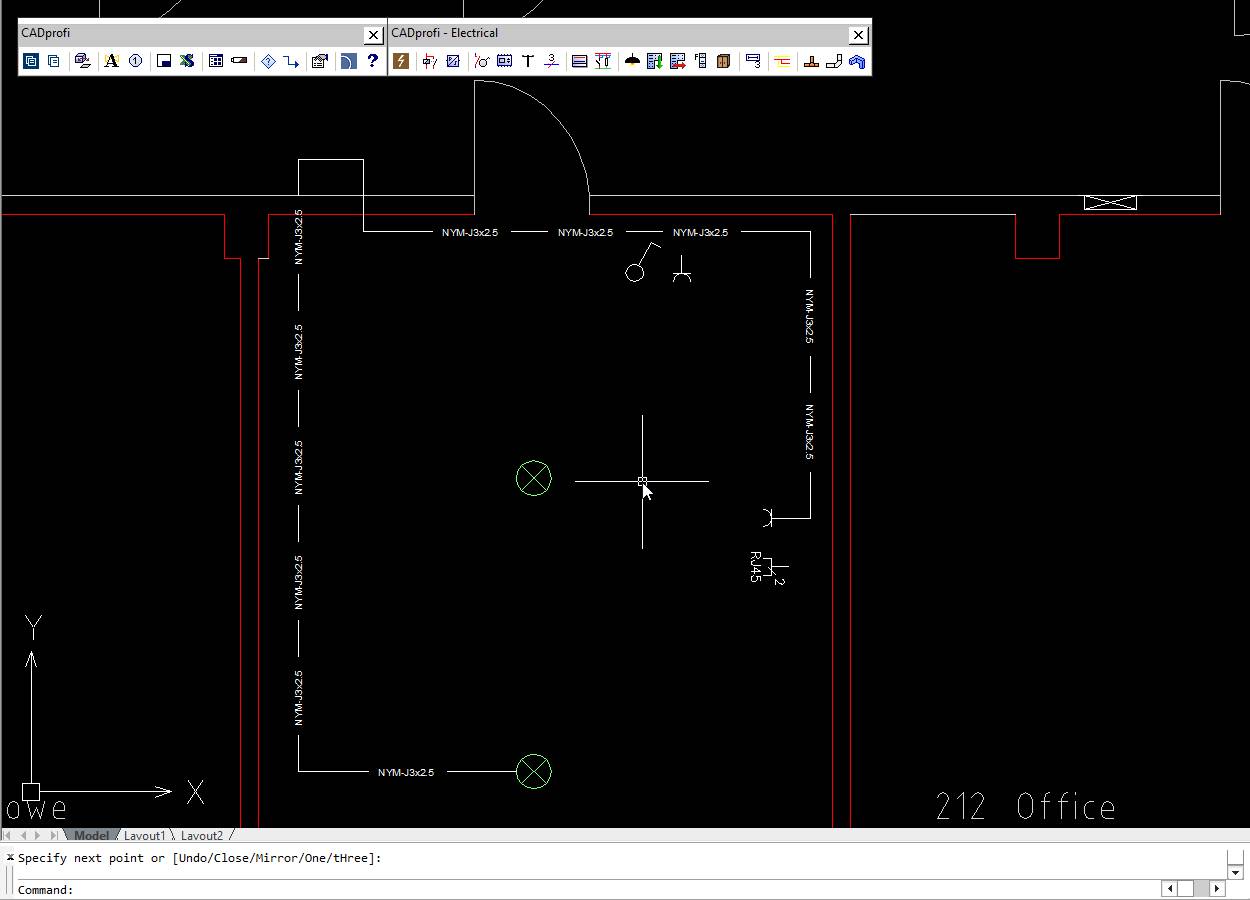
Task: Open the numbering tool (circled 1 icon)
Action: pos(136,61)
